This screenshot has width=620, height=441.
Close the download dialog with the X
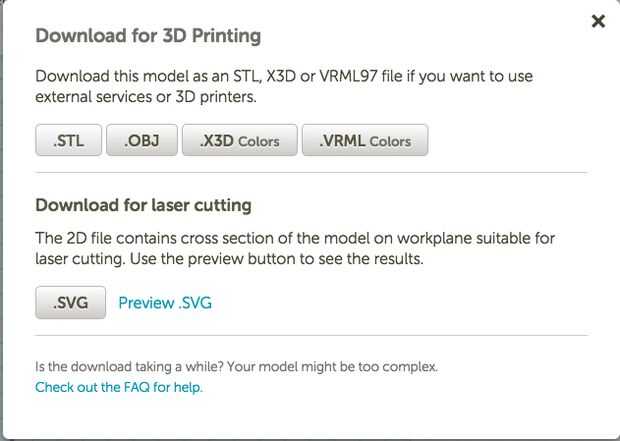(598, 21)
